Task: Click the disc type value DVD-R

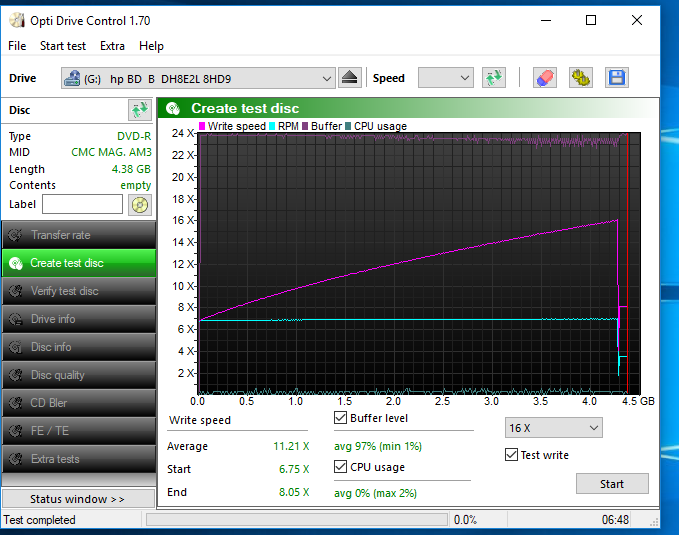Action: pyautogui.click(x=134, y=136)
